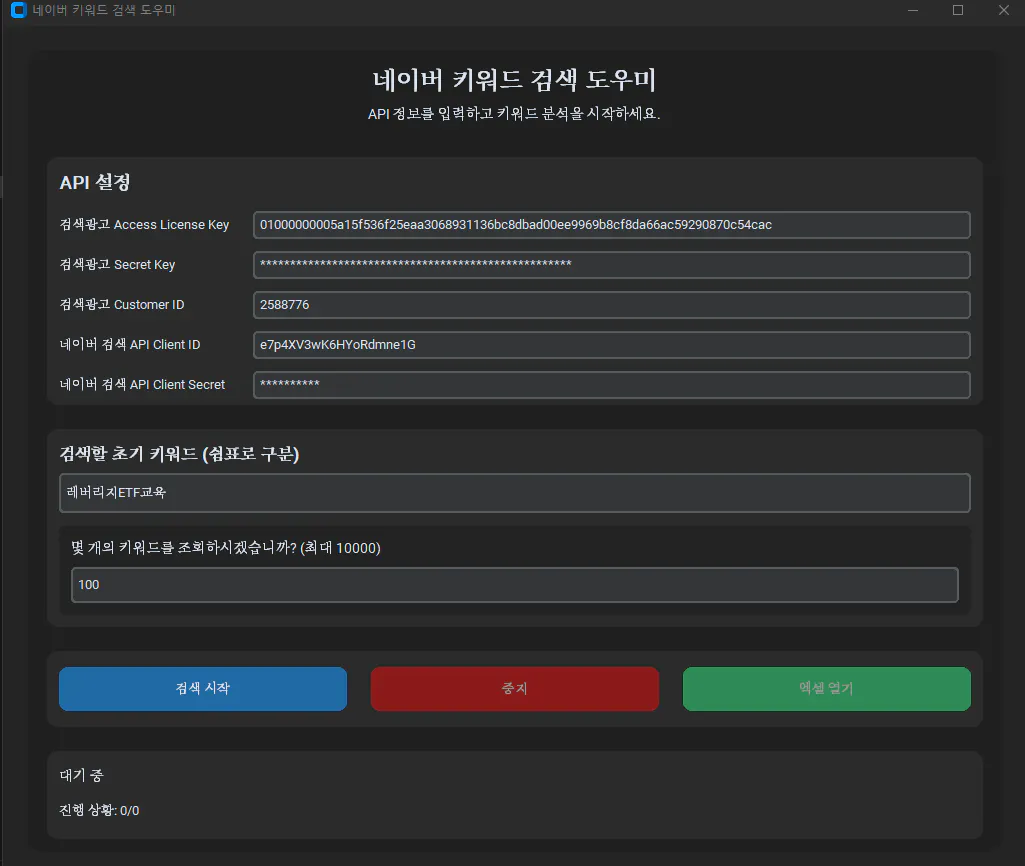
Task: Close the 네이버 키워드 검색 도우미 window
Action: pyautogui.click(x=1003, y=10)
